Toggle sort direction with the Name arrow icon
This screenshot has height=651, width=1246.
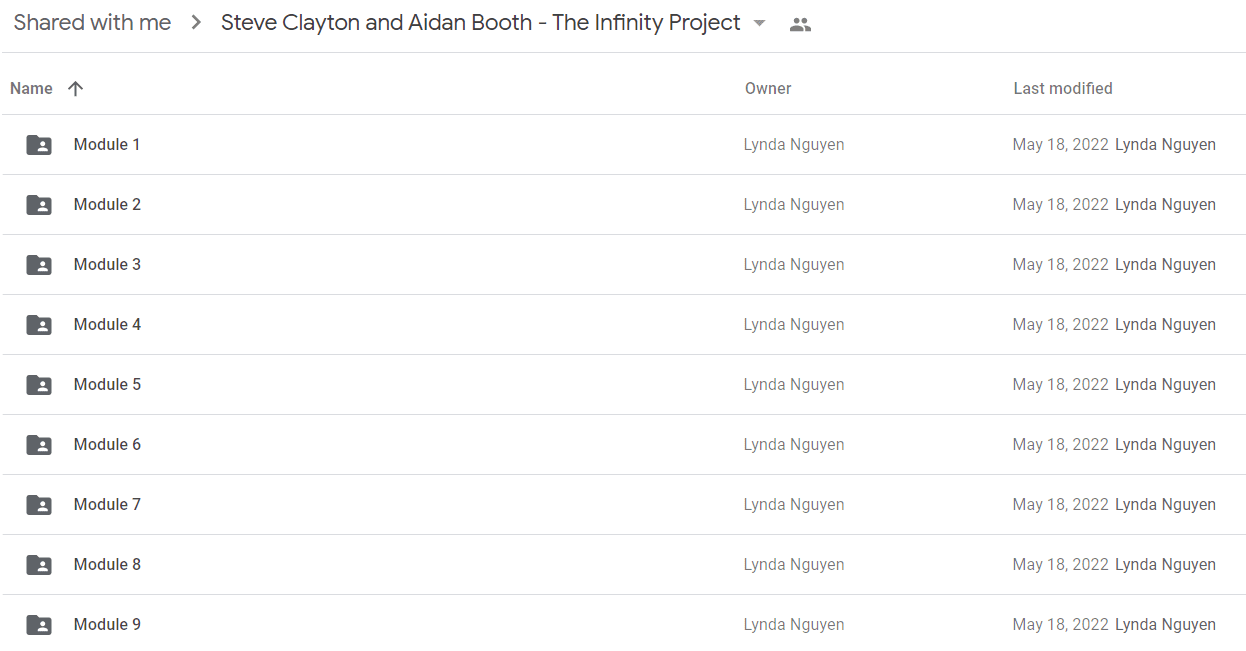75,88
